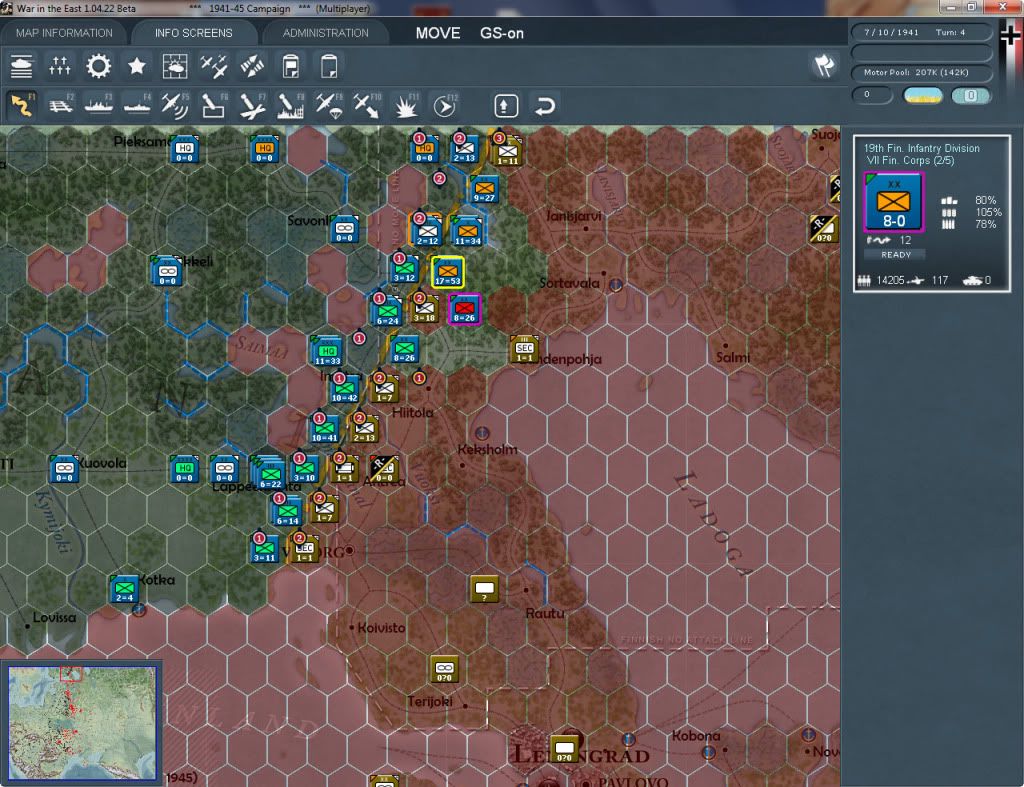Image resolution: width=1024 pixels, height=787 pixels.
Task: Select the F9 air transport parachute mode
Action: click(329, 105)
